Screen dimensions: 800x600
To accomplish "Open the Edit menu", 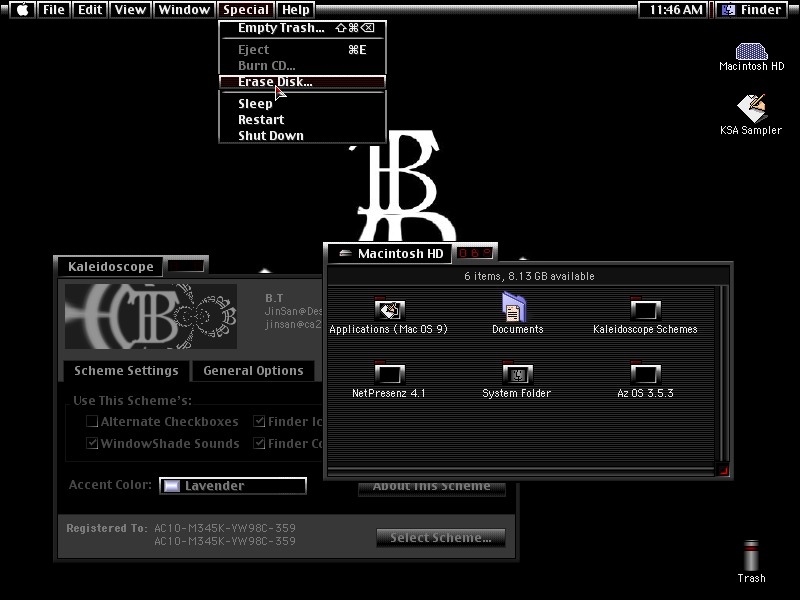I will coord(90,10).
